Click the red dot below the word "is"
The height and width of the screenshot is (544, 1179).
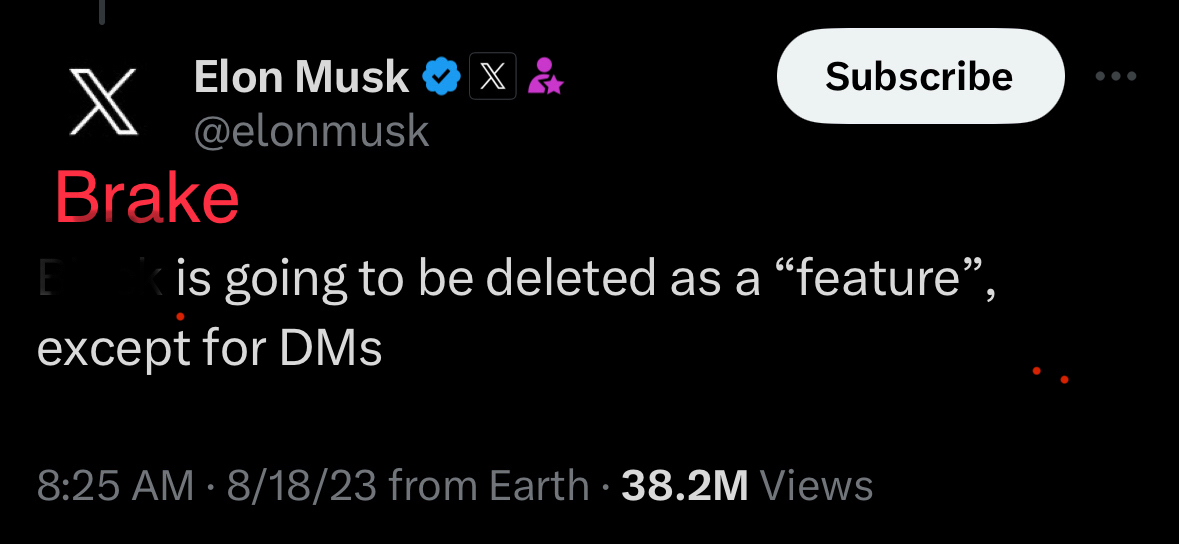pyautogui.click(x=180, y=316)
